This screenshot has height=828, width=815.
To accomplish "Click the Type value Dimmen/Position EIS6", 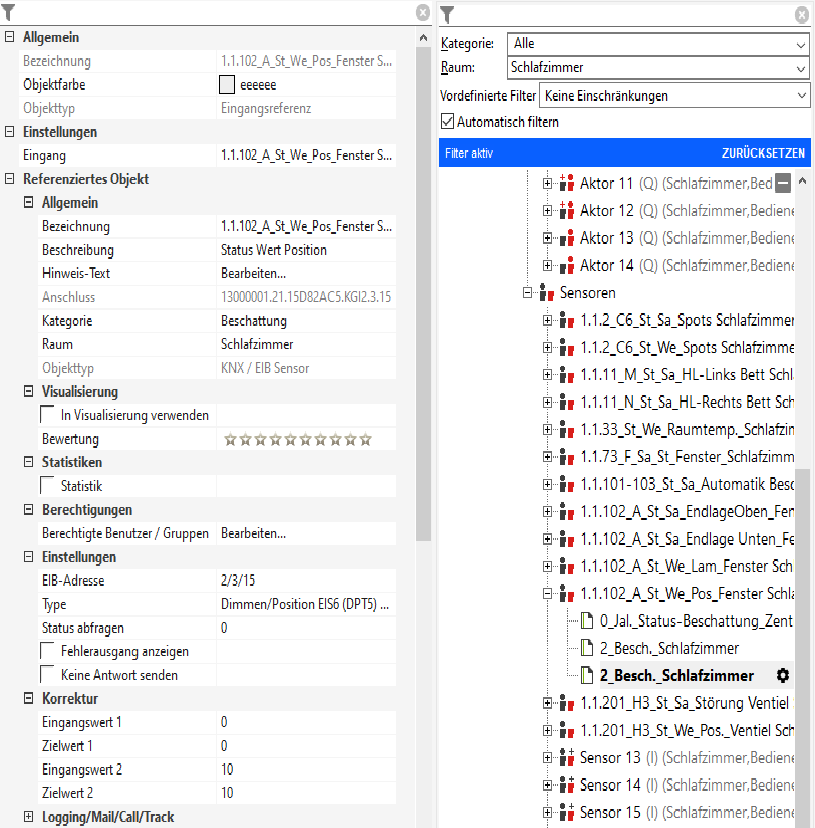I will coord(305,604).
